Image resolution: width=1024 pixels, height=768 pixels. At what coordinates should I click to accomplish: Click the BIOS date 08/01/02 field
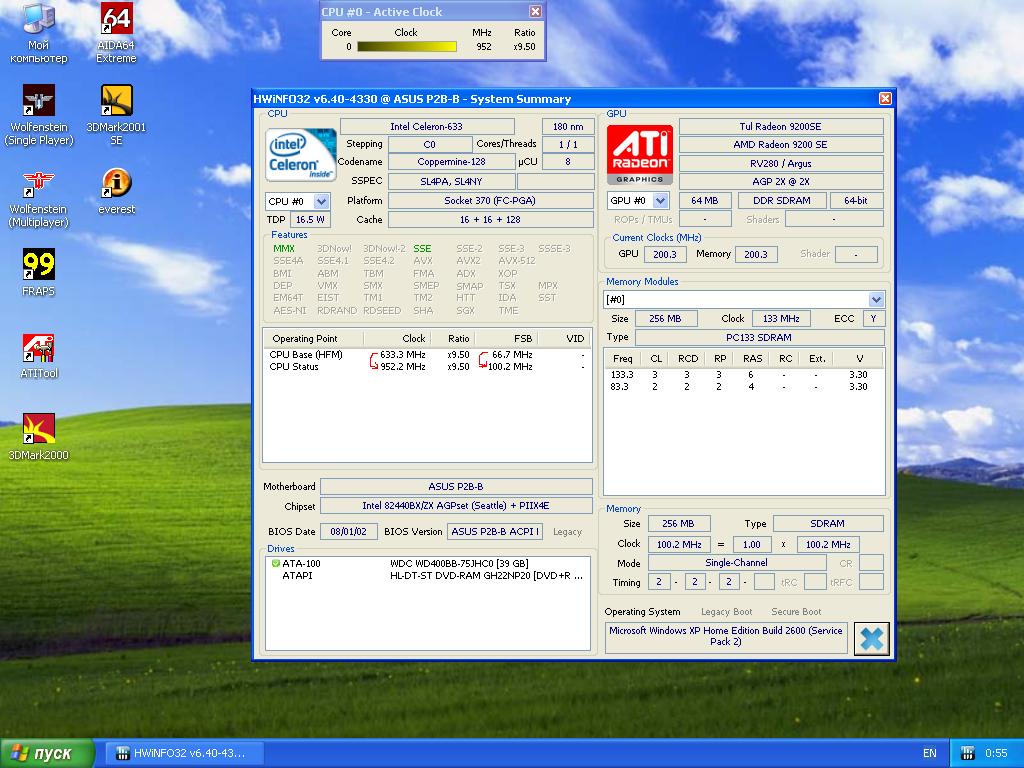coord(348,532)
